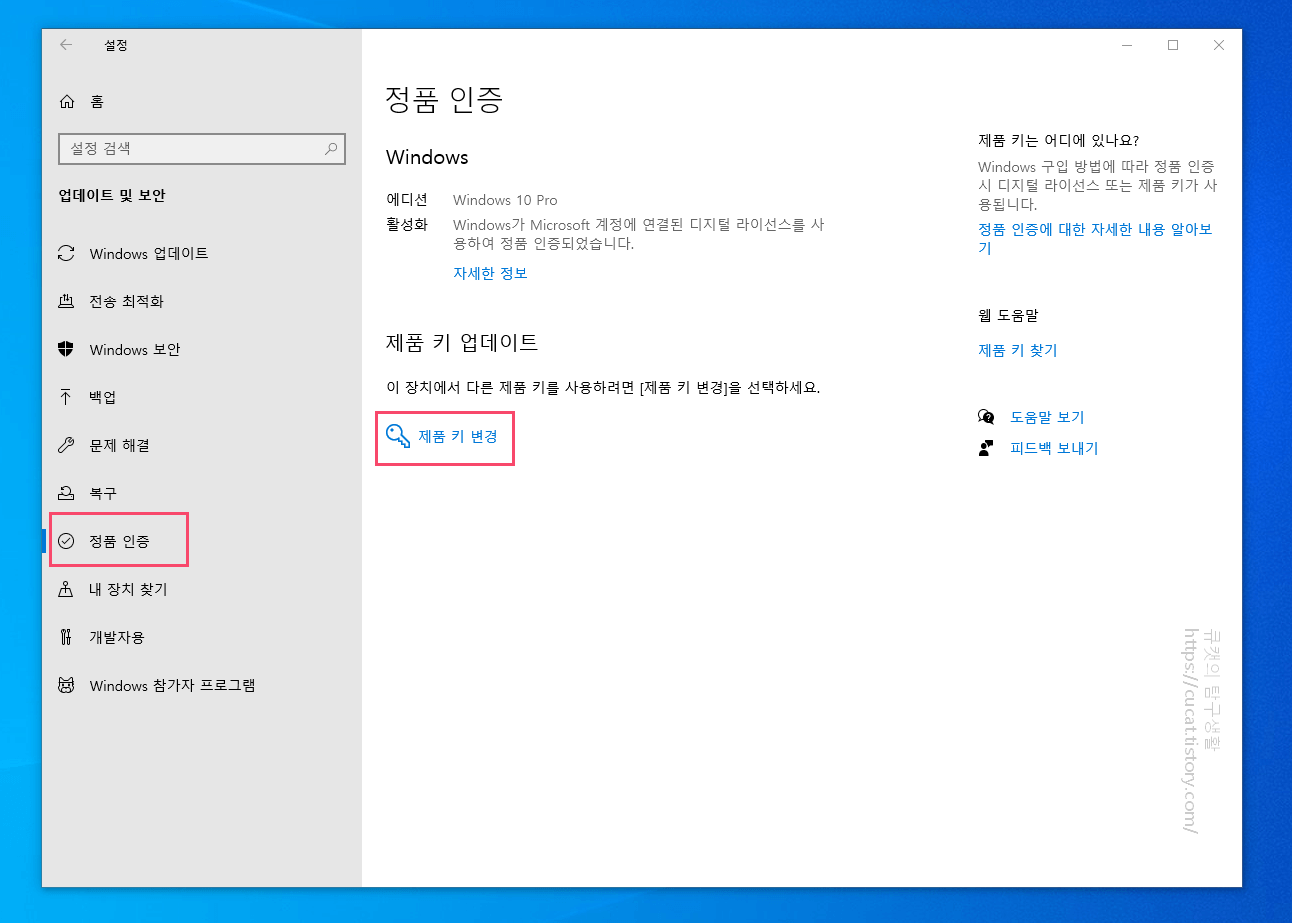Open 내 장치 찾기 page

point(202,589)
